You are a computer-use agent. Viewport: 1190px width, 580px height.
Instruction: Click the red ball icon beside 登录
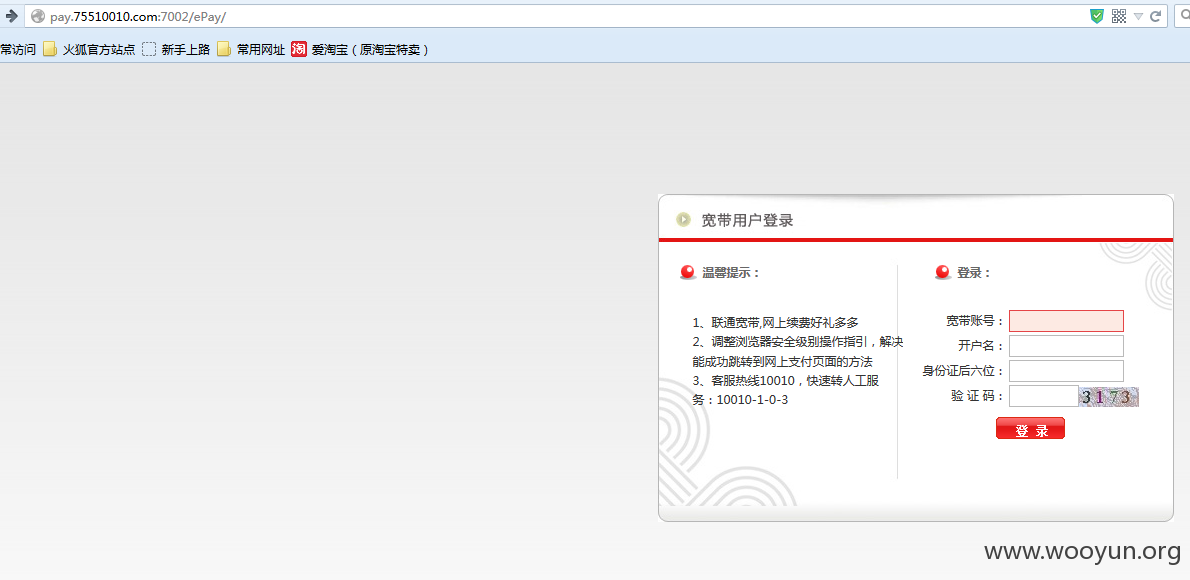(943, 273)
